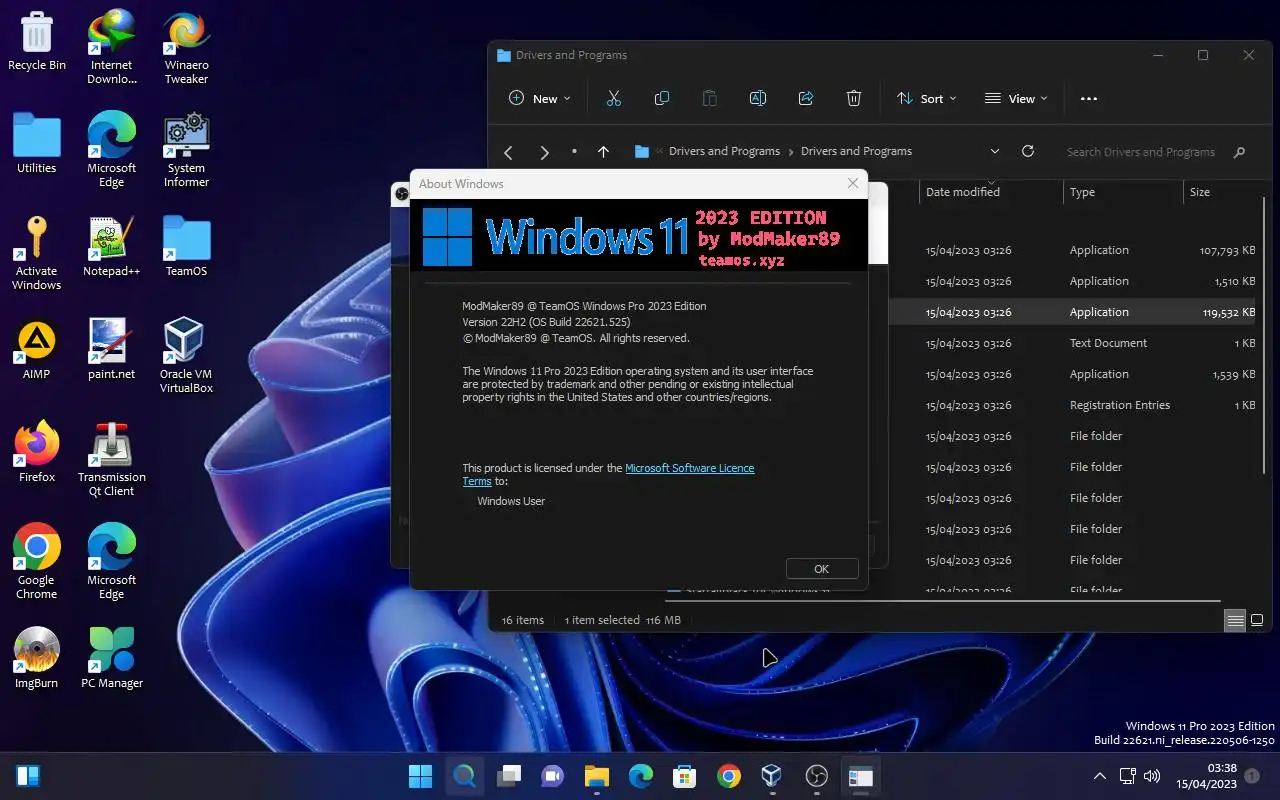Open File Explorer from the taskbar
This screenshot has height=800, width=1280.
pos(597,776)
